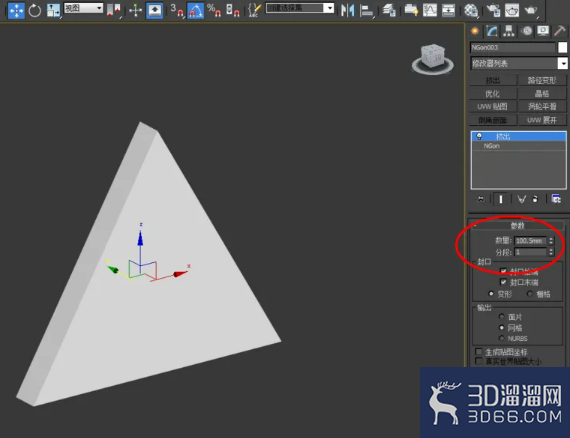Open Configure Modifier Sets icon
The image size is (570, 438).
click(556, 199)
